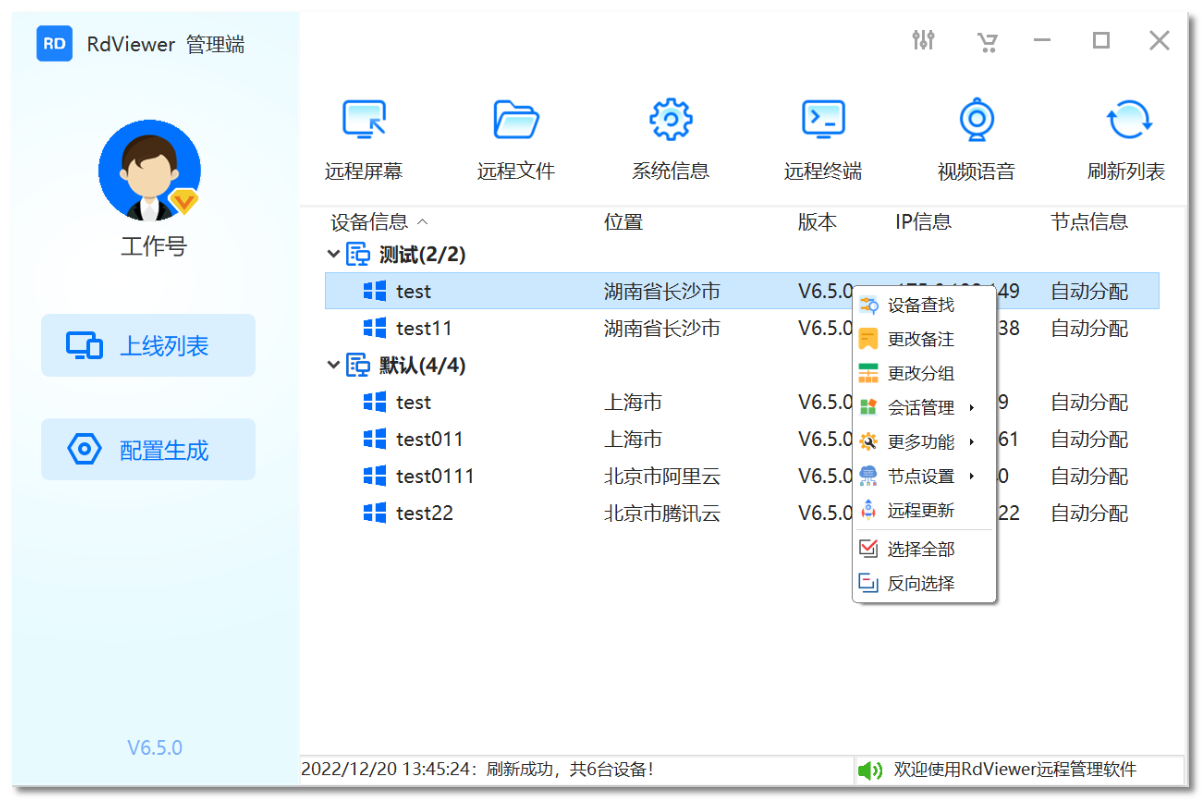Viewport: 1202px width, 800px height.
Task: Click the 工作号 user avatar
Action: click(x=149, y=170)
